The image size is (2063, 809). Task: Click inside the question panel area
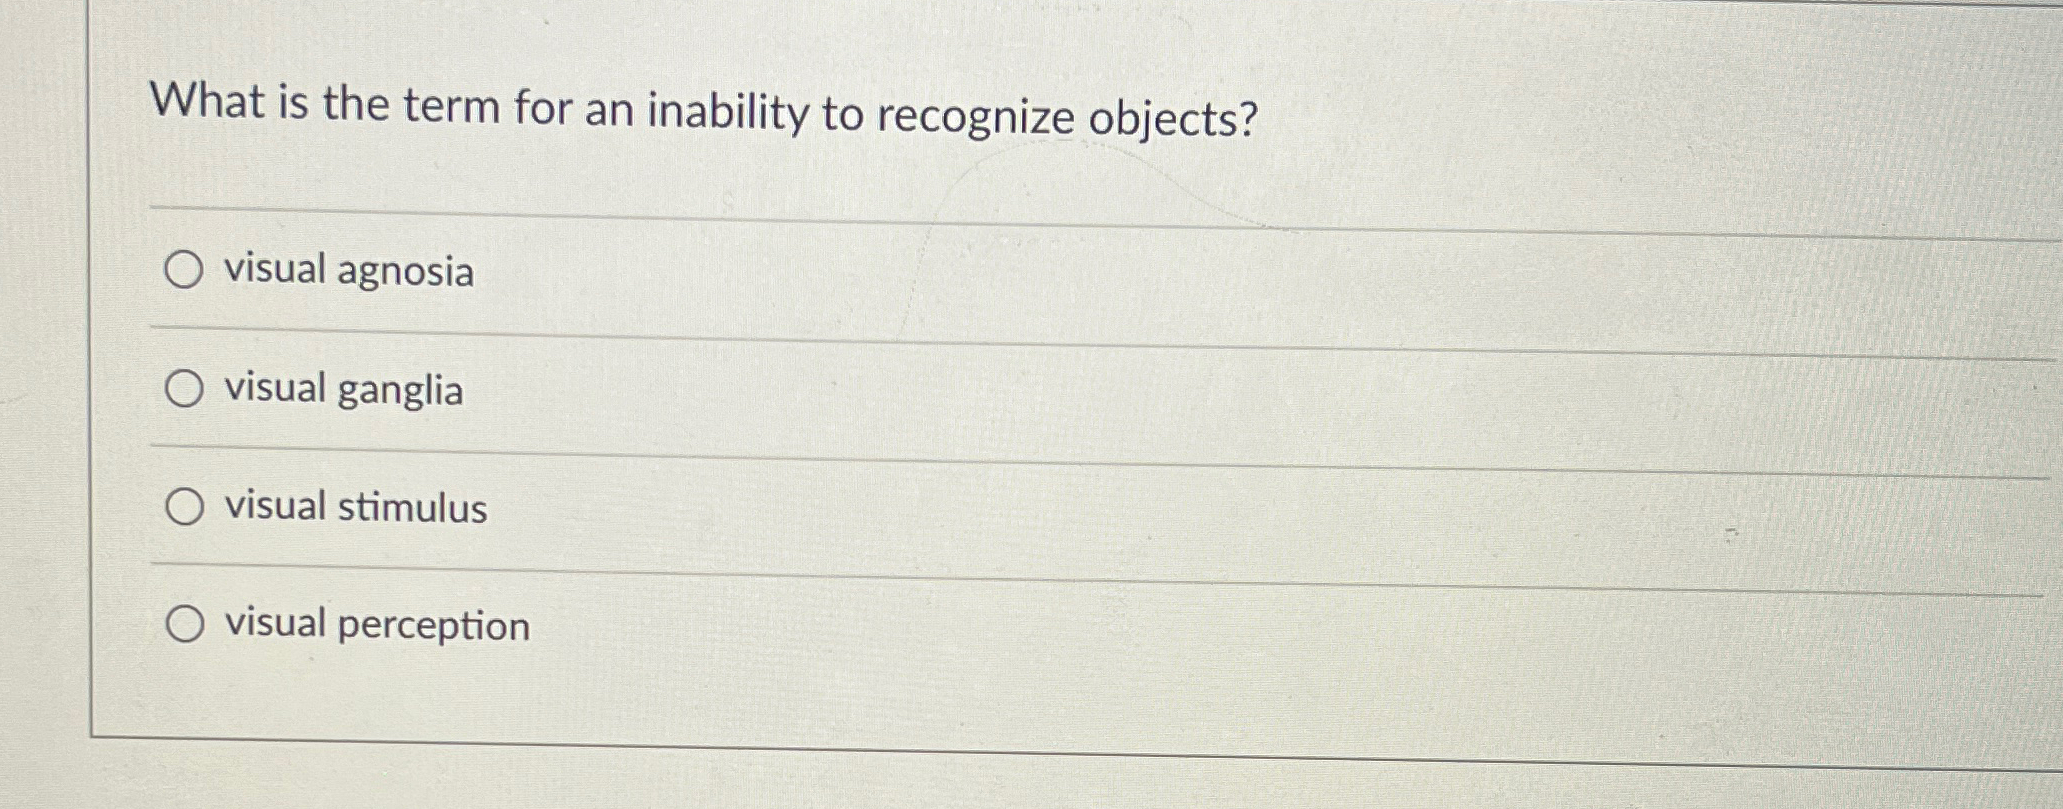pyautogui.click(x=1000, y=400)
